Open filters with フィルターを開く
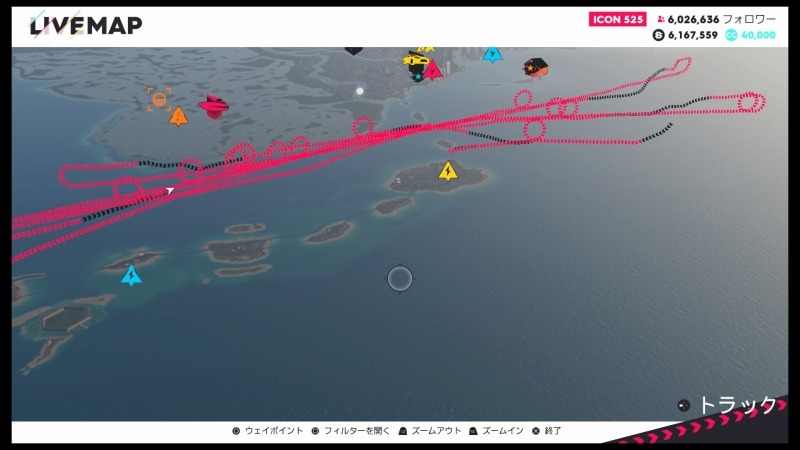800x450 pixels. [x=351, y=431]
